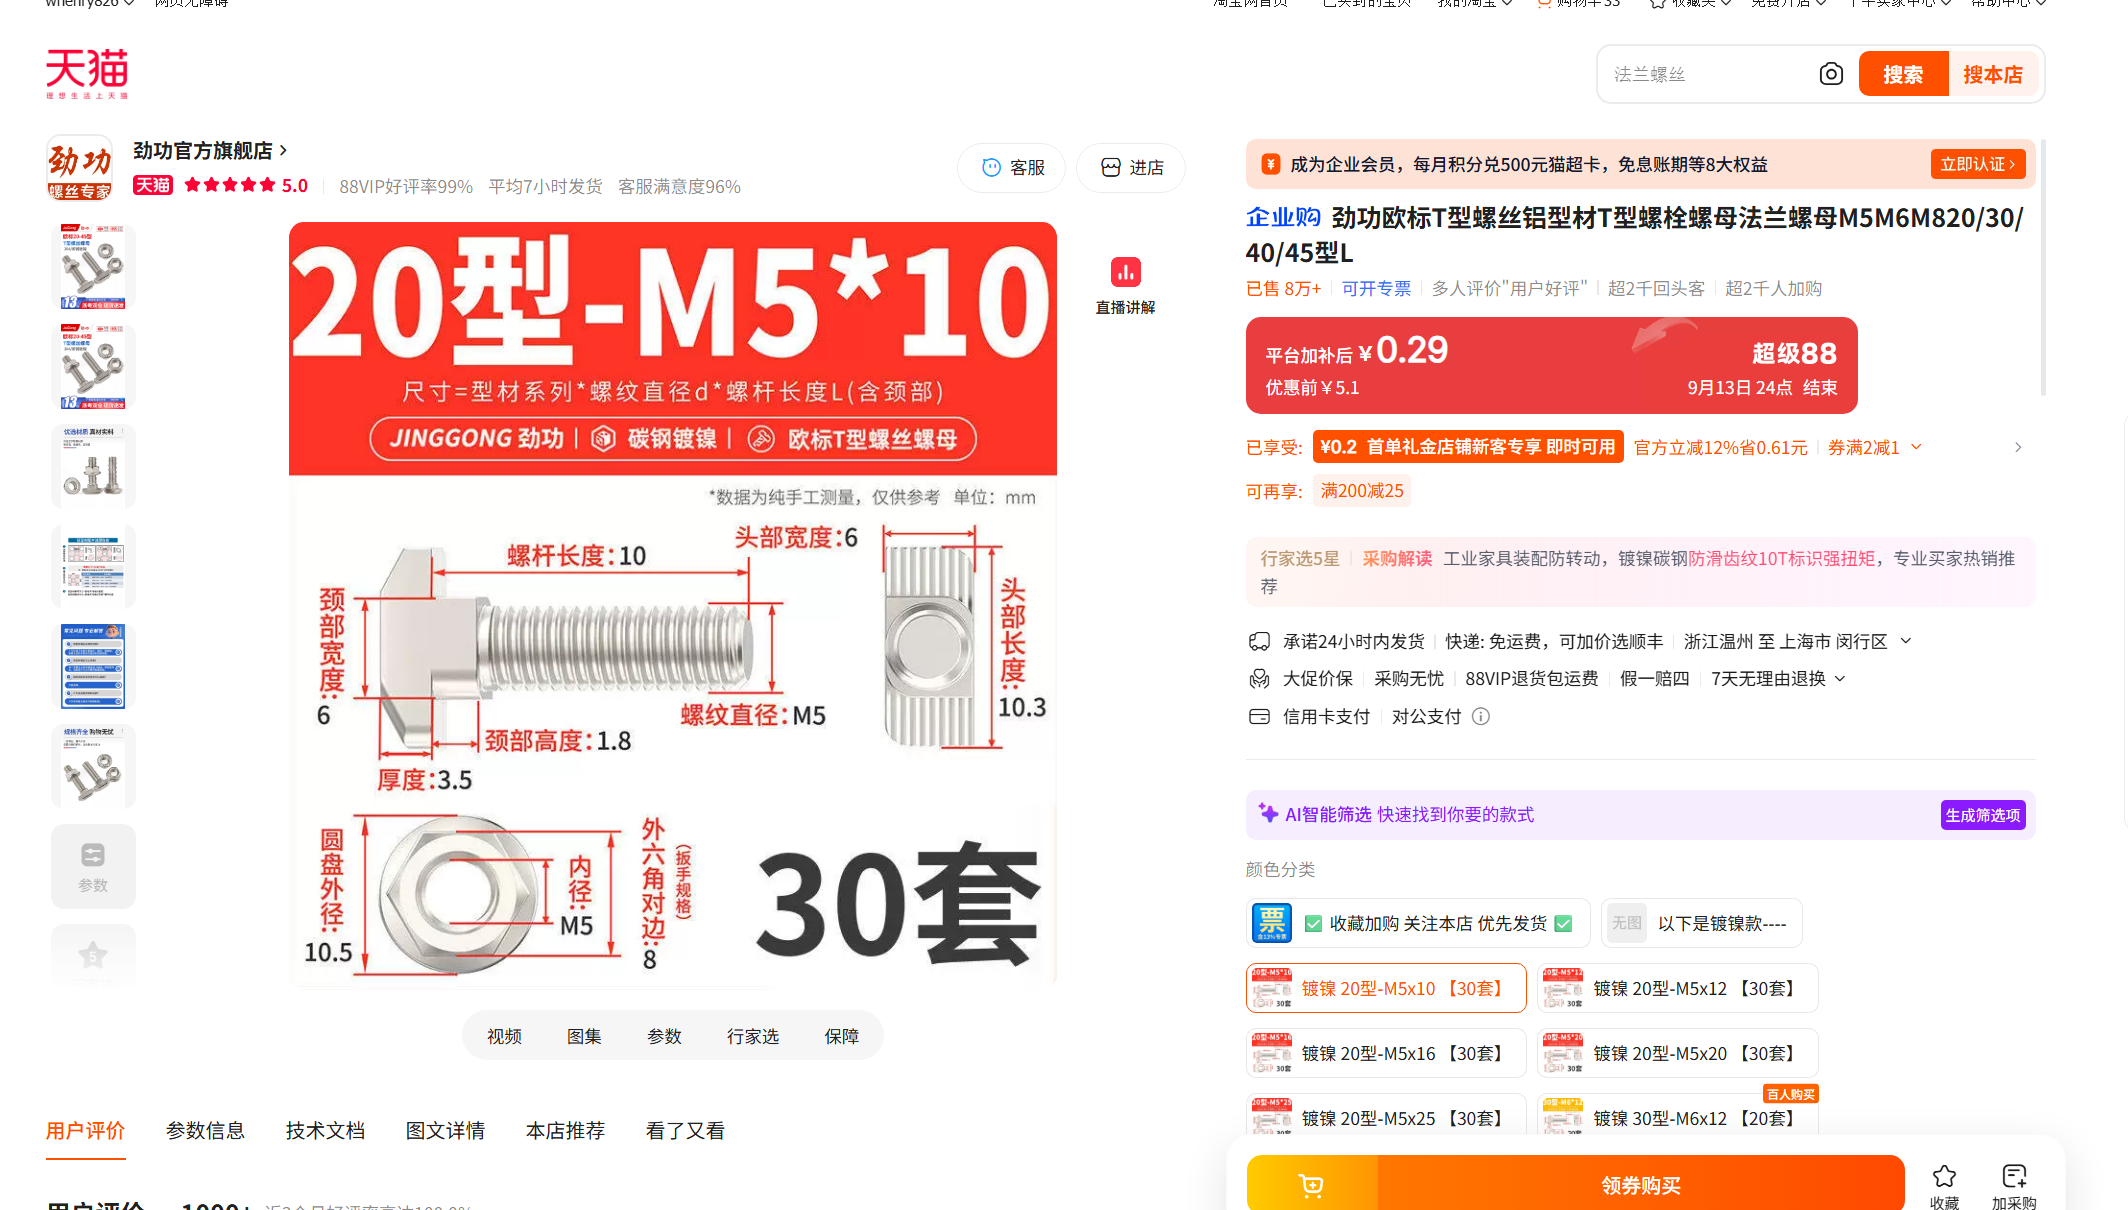
Task: Click the 采购解读 link
Action: click(1397, 558)
